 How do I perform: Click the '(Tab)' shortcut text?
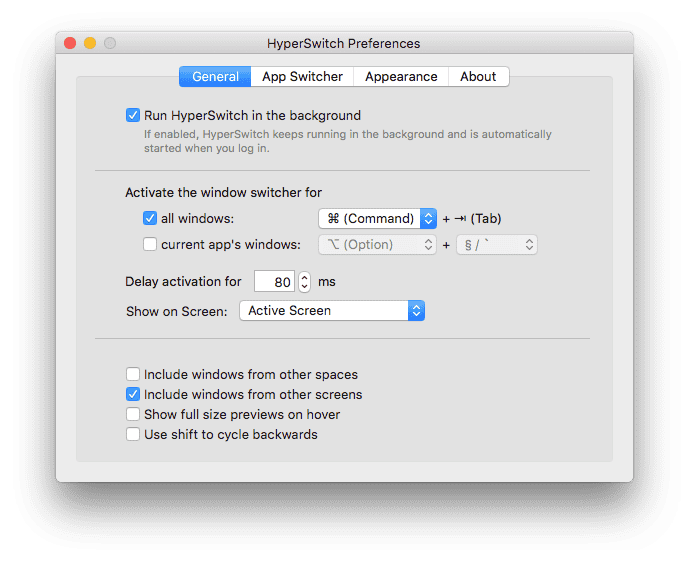pos(486,218)
